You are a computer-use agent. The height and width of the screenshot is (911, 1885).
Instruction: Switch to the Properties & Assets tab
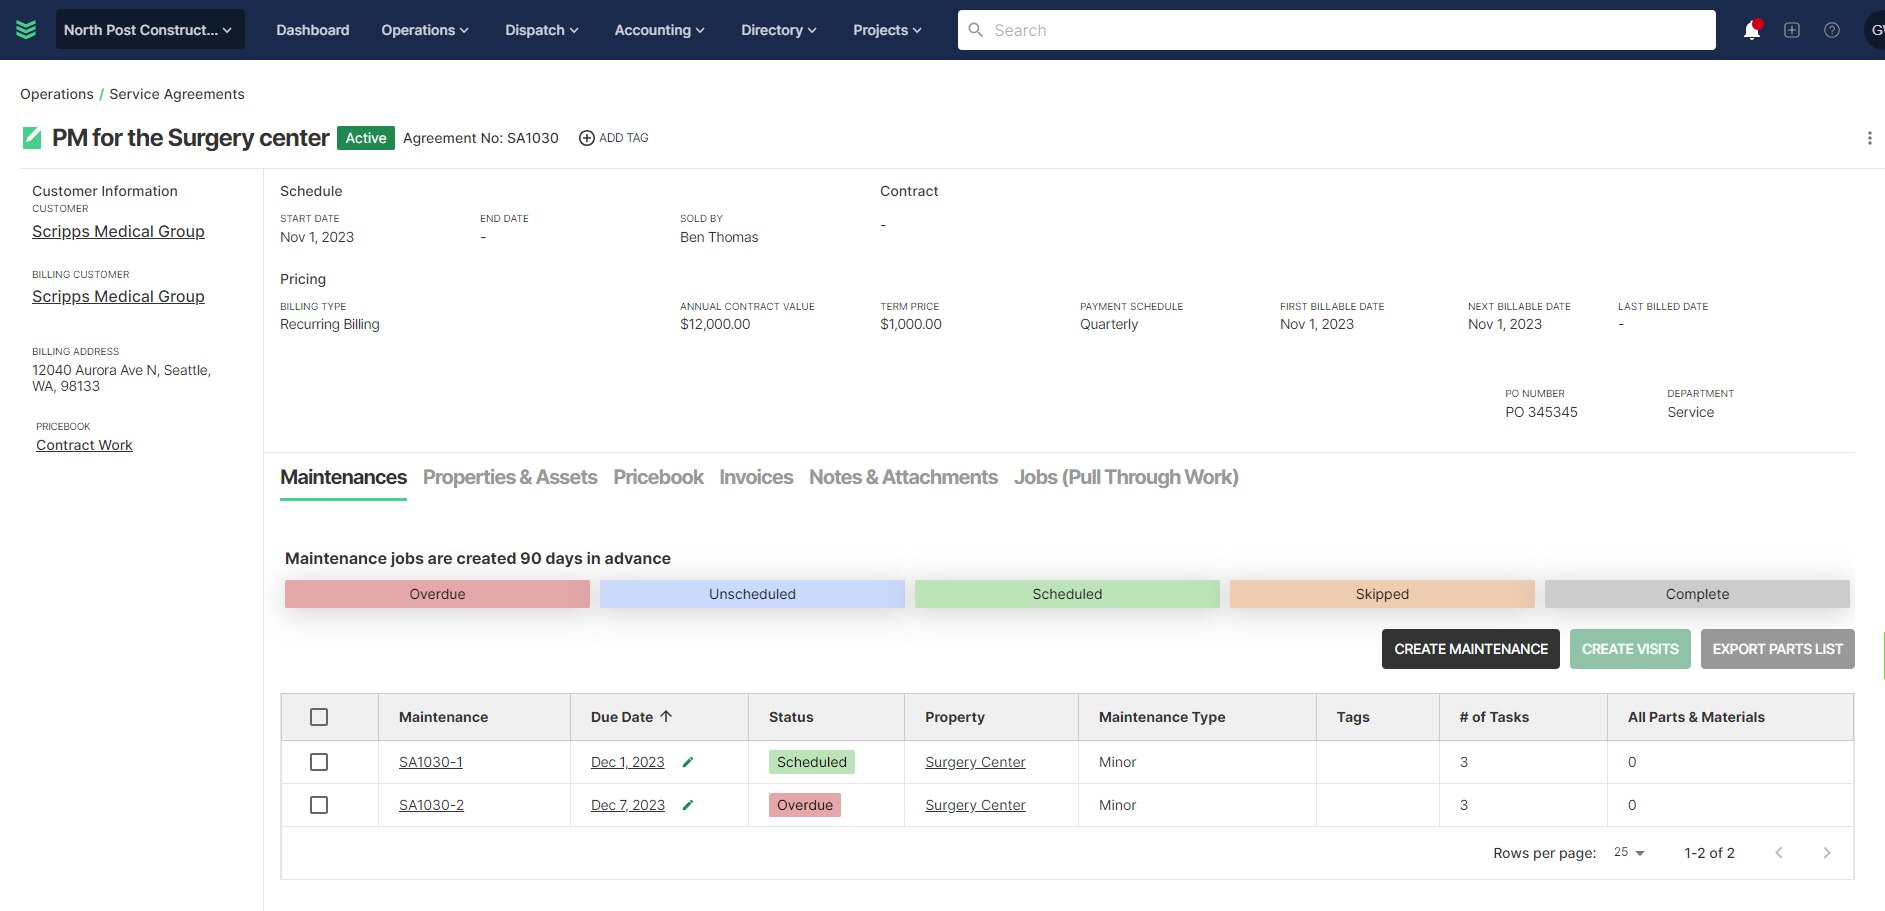(x=509, y=477)
